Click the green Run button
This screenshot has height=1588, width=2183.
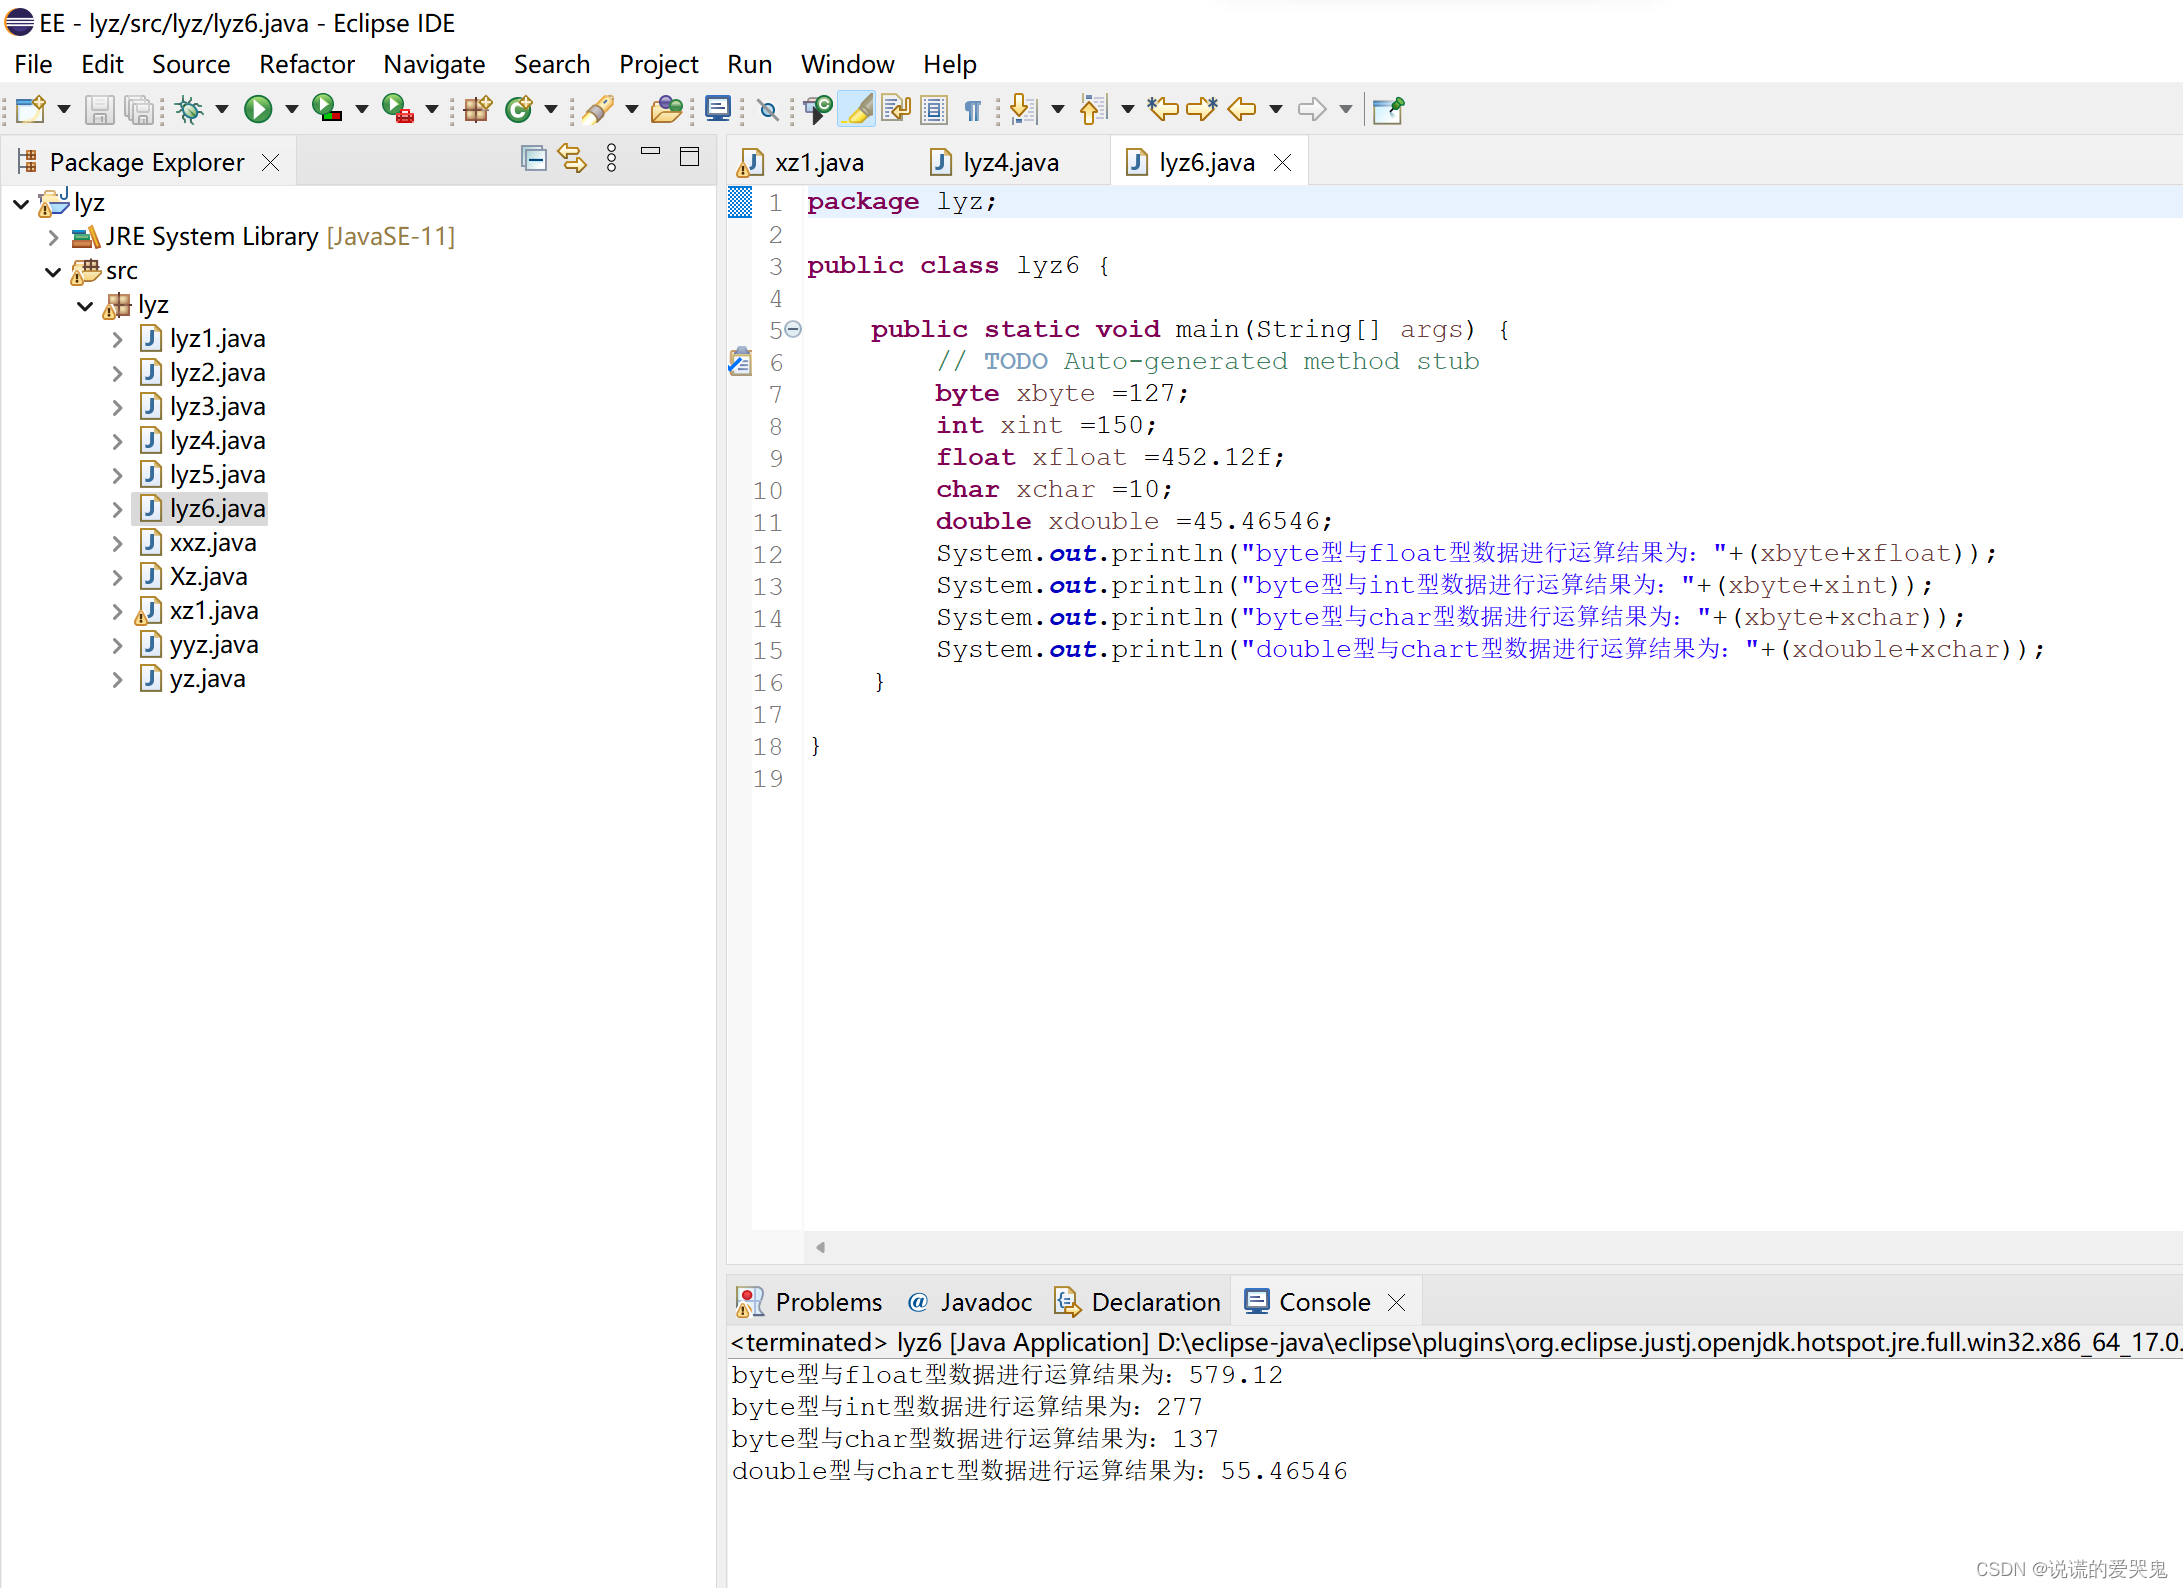pyautogui.click(x=258, y=109)
